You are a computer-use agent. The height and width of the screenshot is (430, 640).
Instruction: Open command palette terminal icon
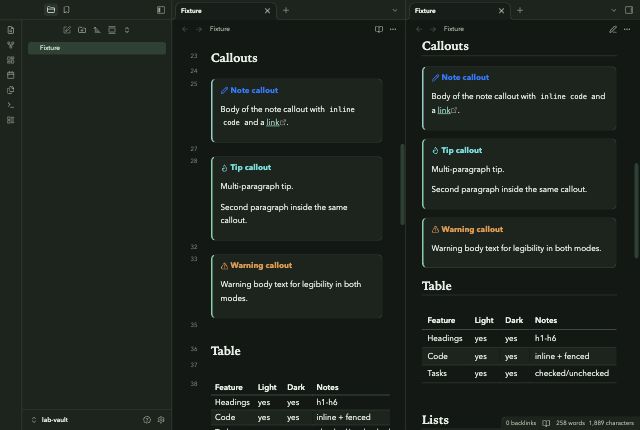click(11, 105)
